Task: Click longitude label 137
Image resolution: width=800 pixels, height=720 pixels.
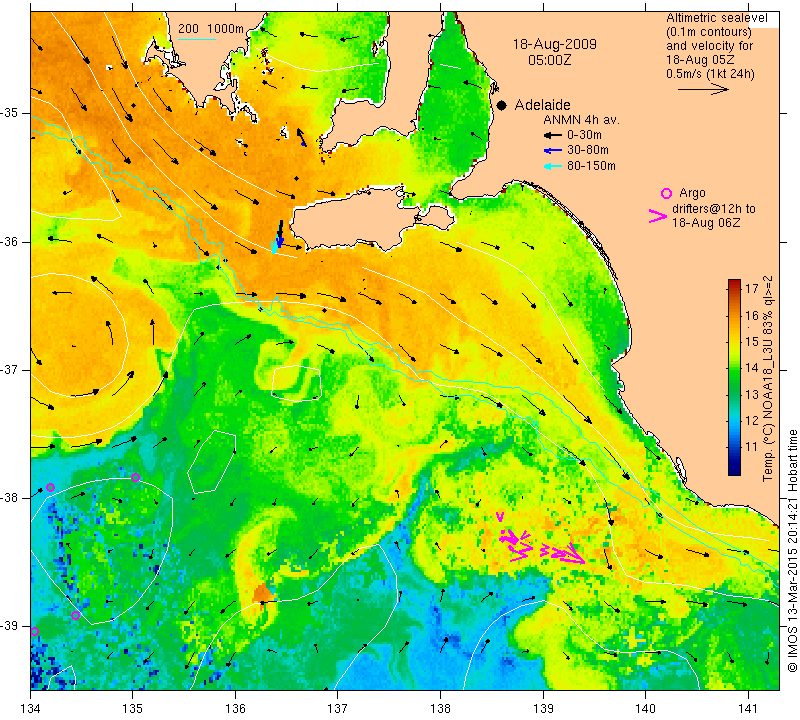Action: point(338,708)
